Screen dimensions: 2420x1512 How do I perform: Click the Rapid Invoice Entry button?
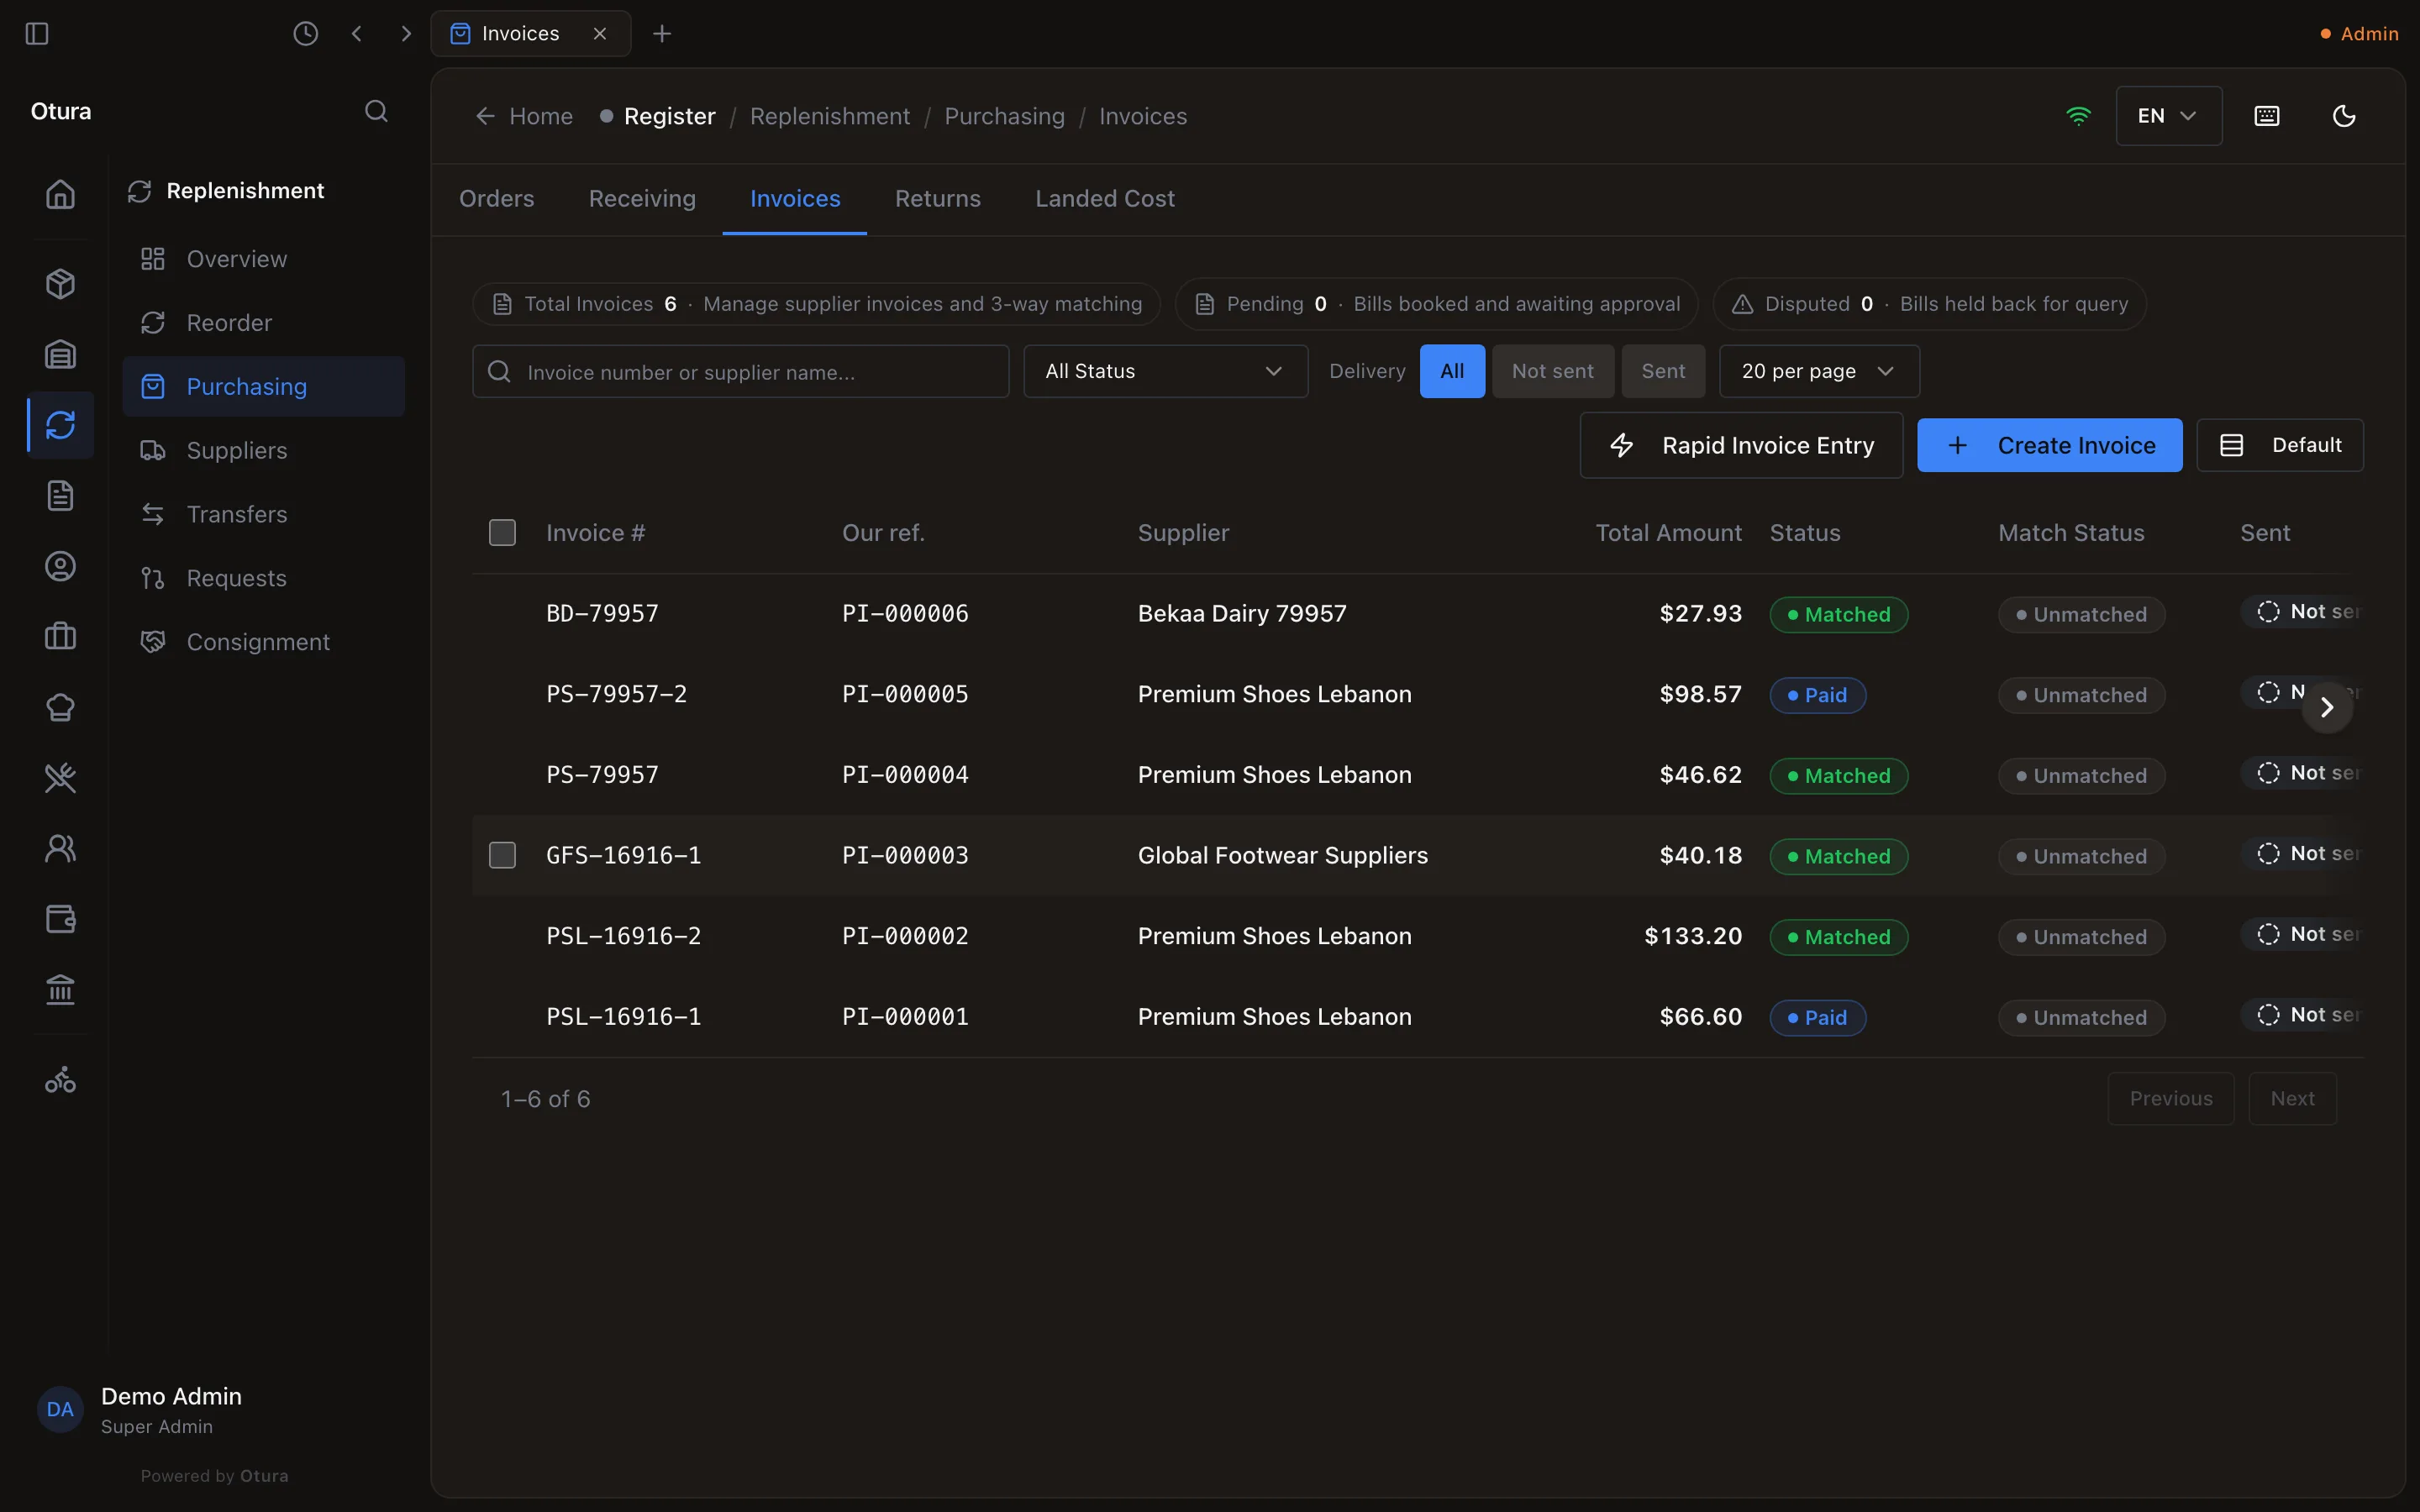pos(1741,445)
